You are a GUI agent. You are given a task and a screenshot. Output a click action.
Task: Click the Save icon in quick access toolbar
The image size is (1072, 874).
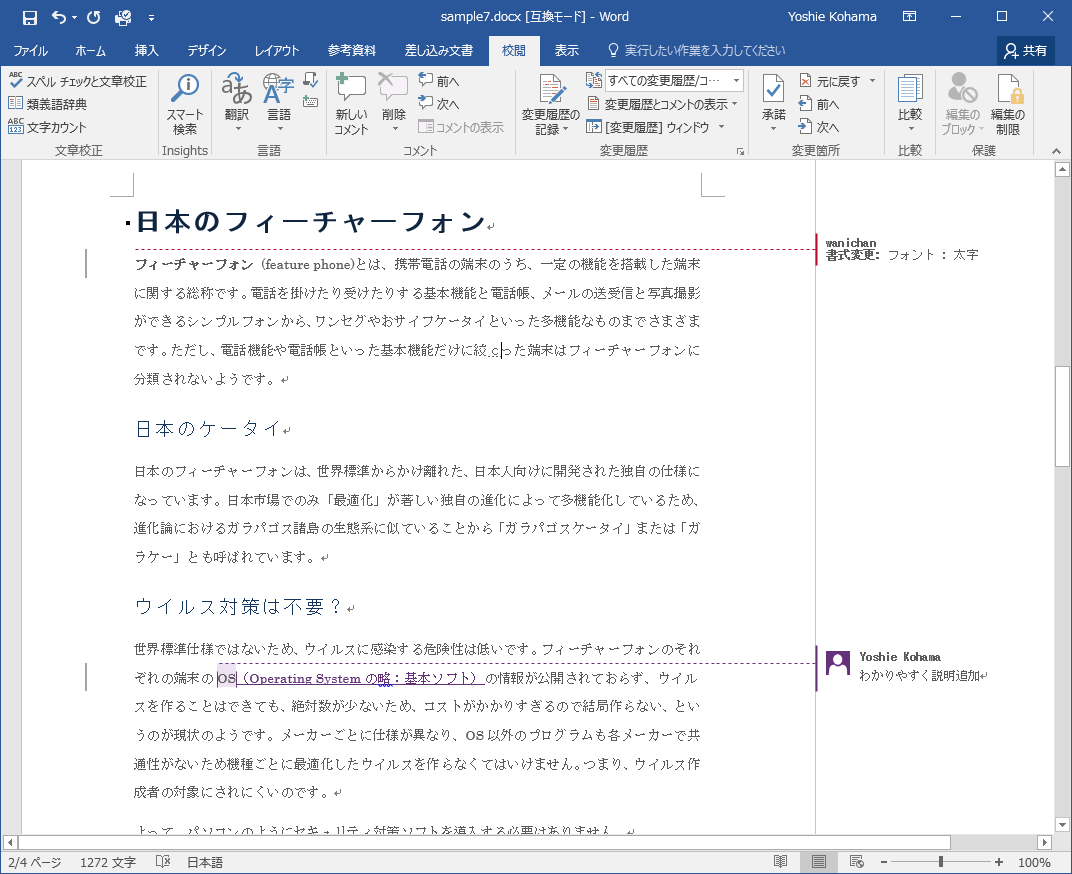pos(29,17)
